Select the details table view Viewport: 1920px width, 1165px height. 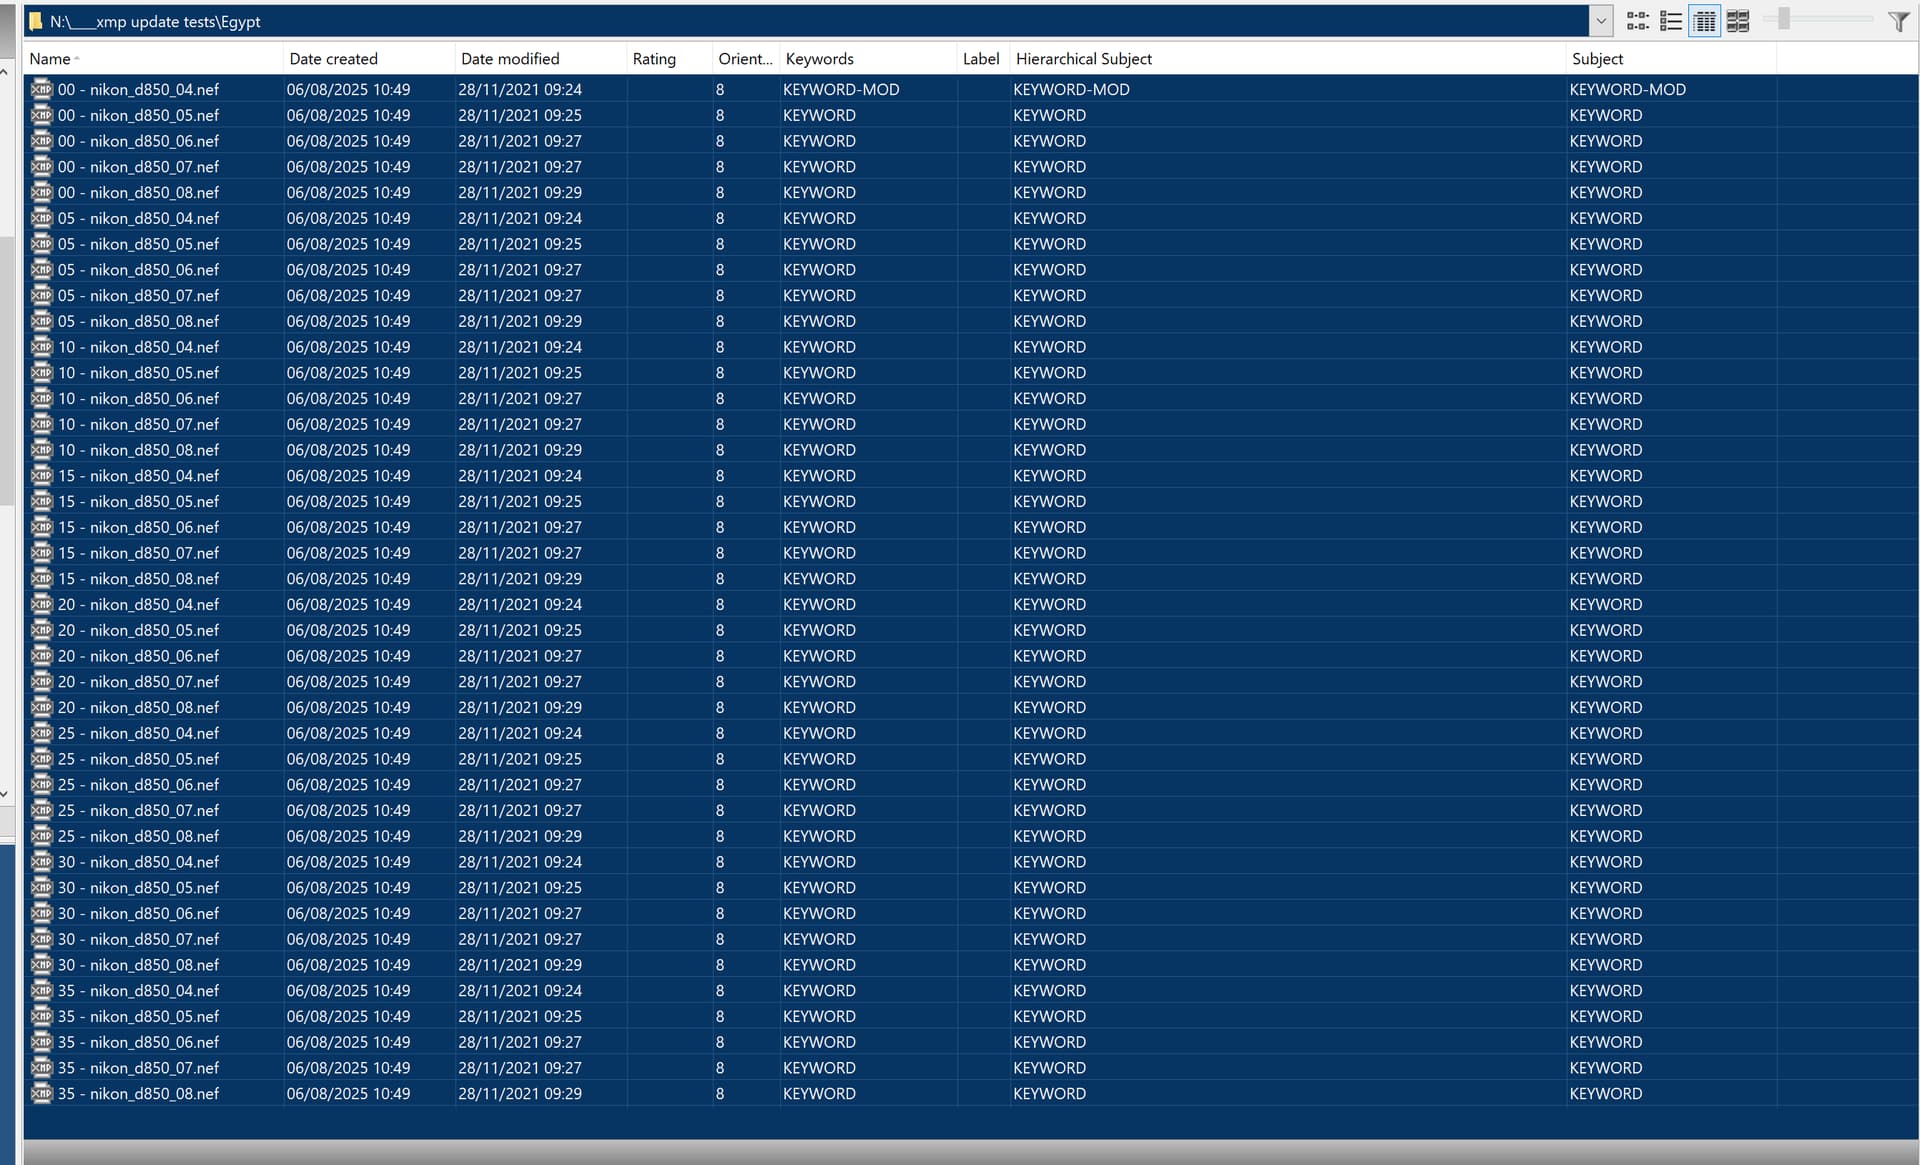point(1704,21)
